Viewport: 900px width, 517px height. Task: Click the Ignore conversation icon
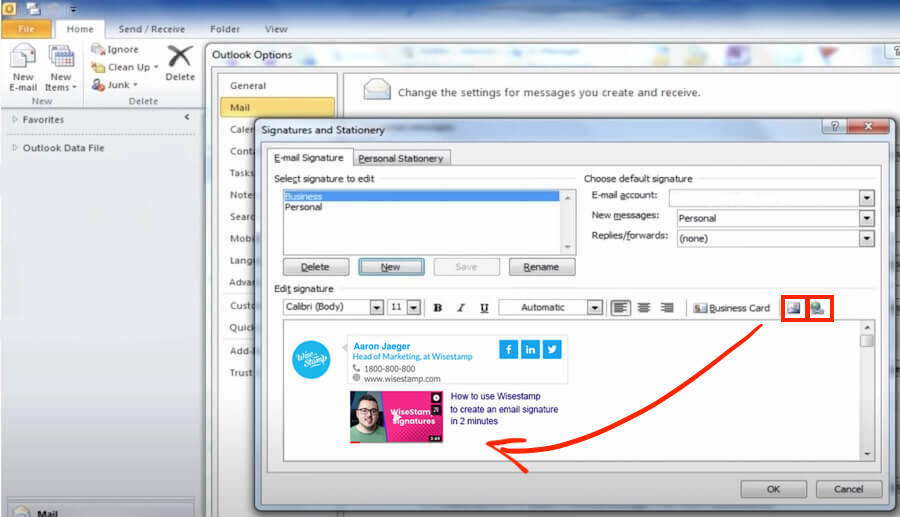pos(98,49)
